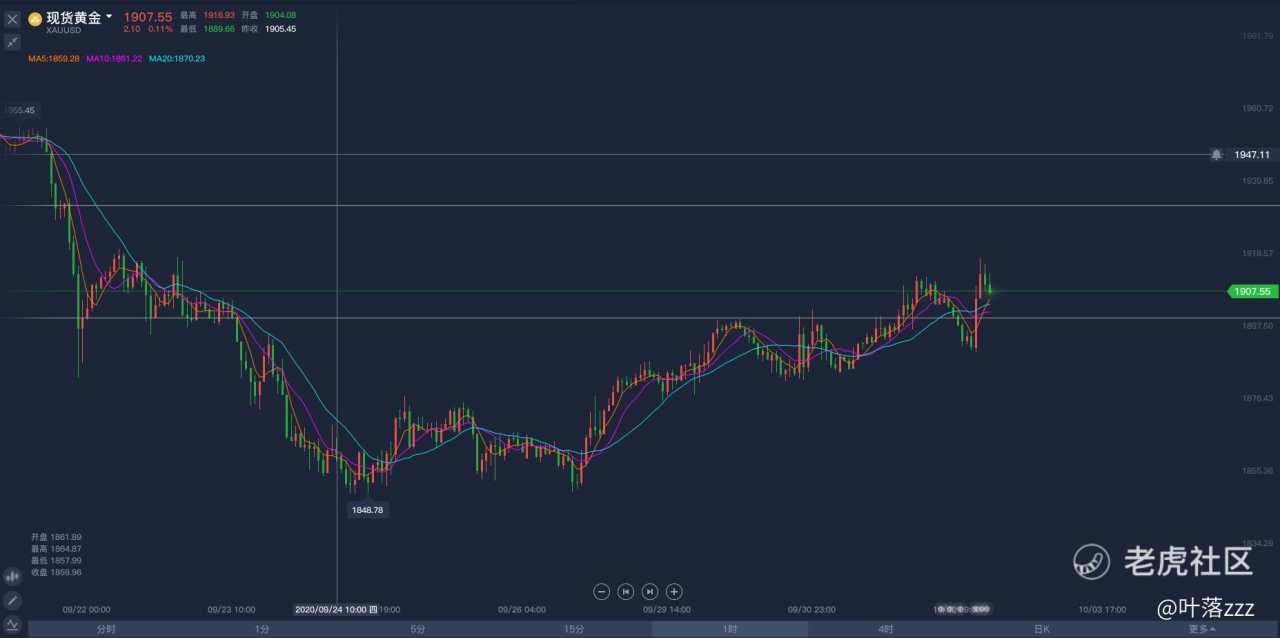Click the gold coin icon beside 现货黄金
1280x638 pixels.
[34, 18]
